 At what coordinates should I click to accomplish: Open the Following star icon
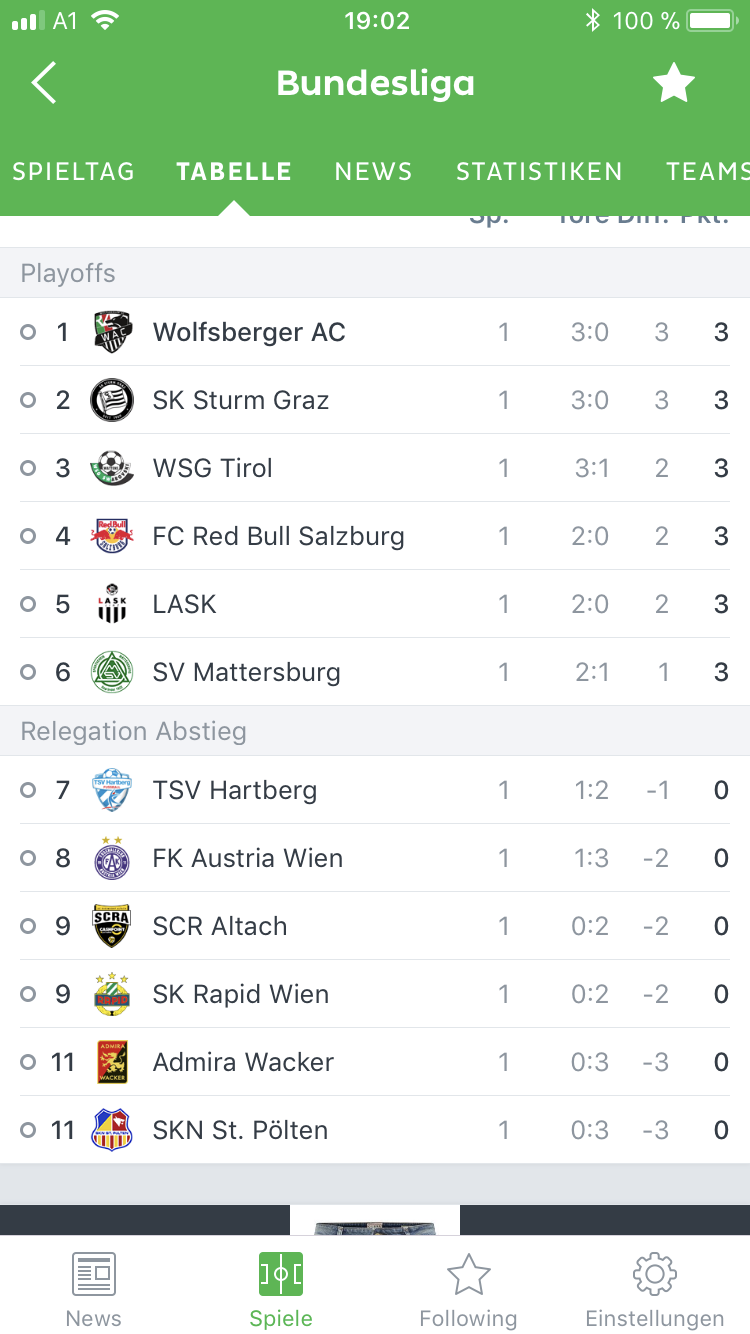click(468, 1274)
